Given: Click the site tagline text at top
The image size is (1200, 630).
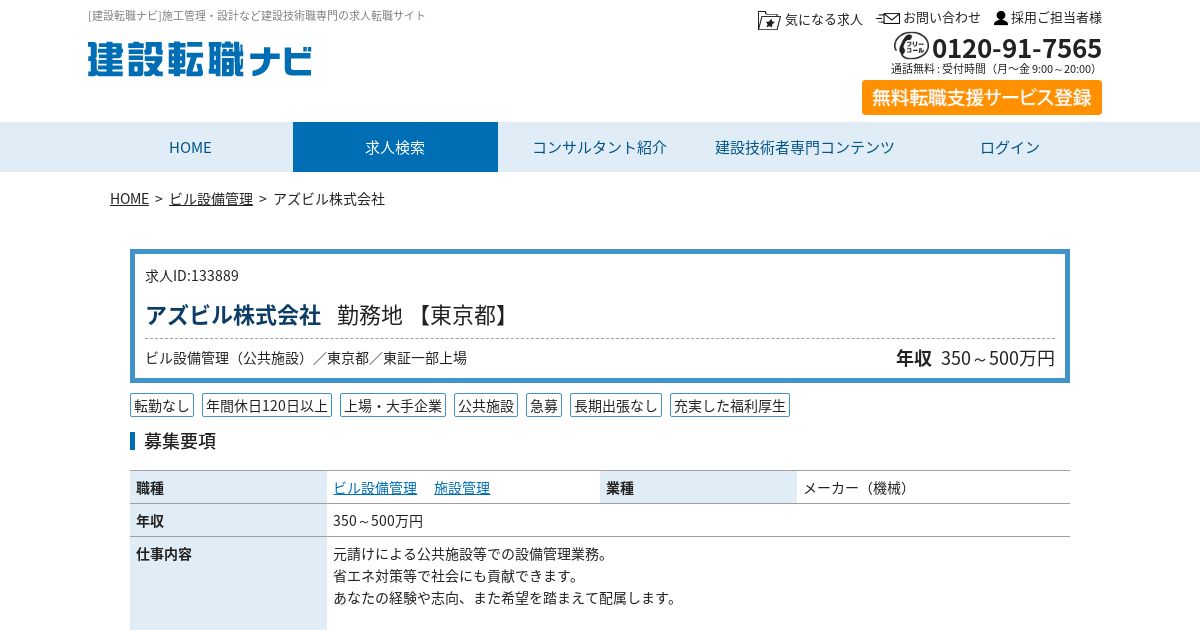Looking at the screenshot, I should click(257, 16).
